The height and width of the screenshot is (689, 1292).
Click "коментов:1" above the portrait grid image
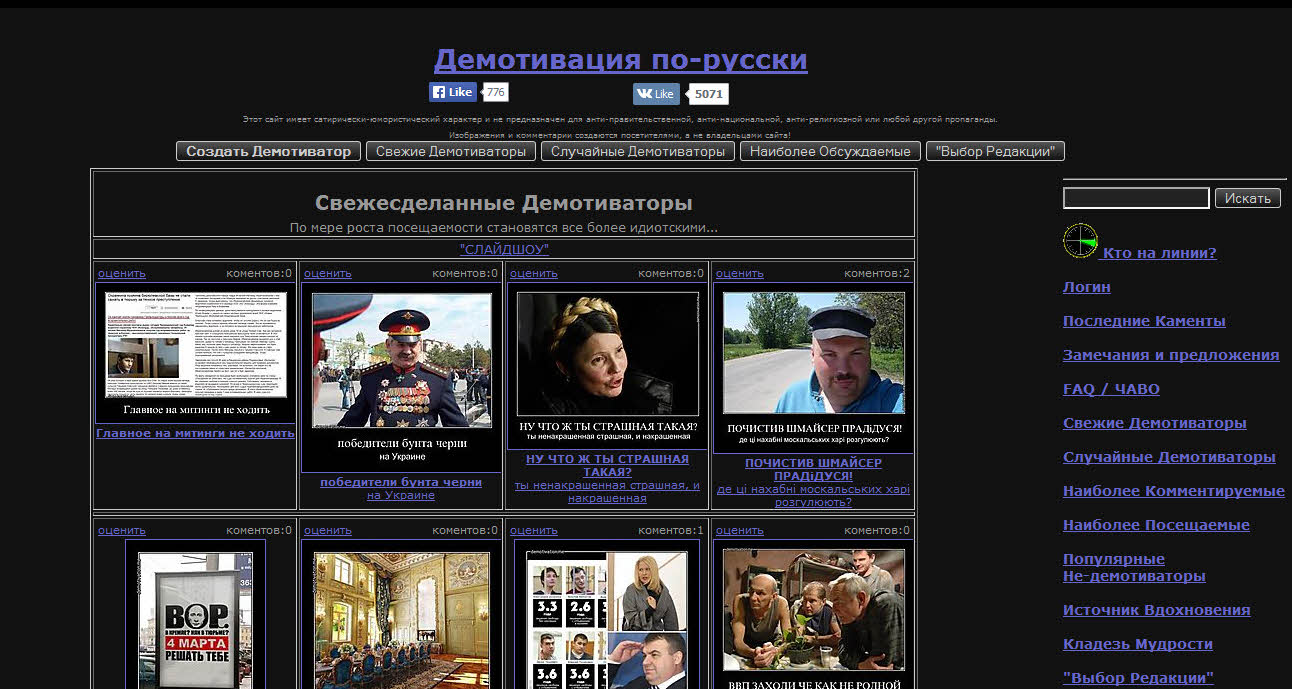671,530
